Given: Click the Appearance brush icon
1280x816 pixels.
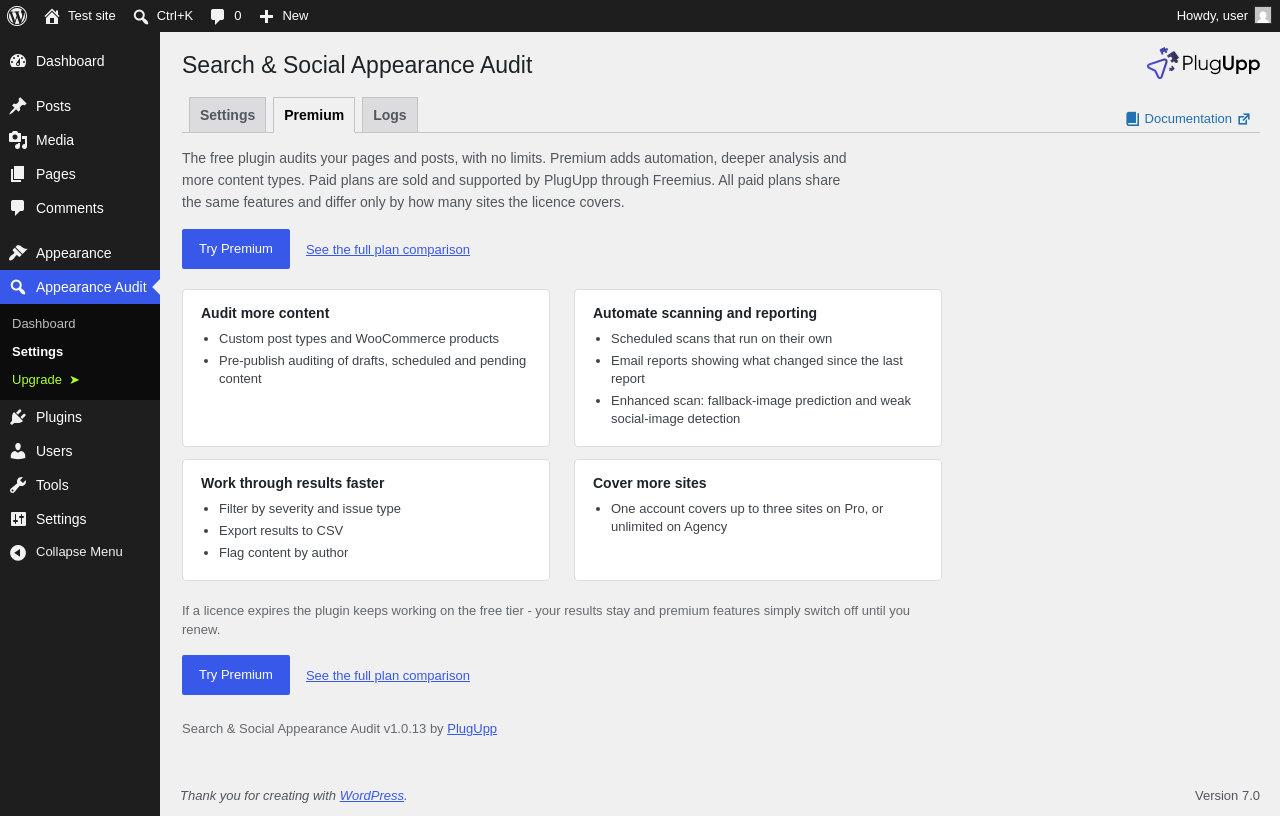Looking at the screenshot, I should click(18, 253).
